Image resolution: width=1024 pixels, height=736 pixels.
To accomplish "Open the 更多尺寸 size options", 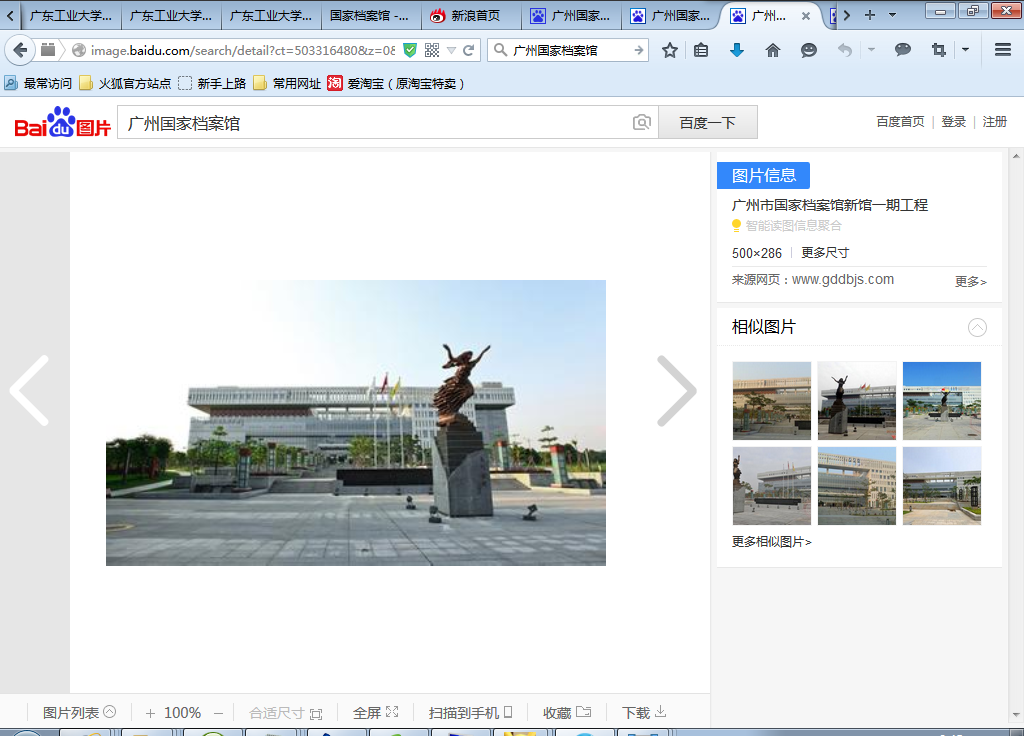I will coord(825,253).
